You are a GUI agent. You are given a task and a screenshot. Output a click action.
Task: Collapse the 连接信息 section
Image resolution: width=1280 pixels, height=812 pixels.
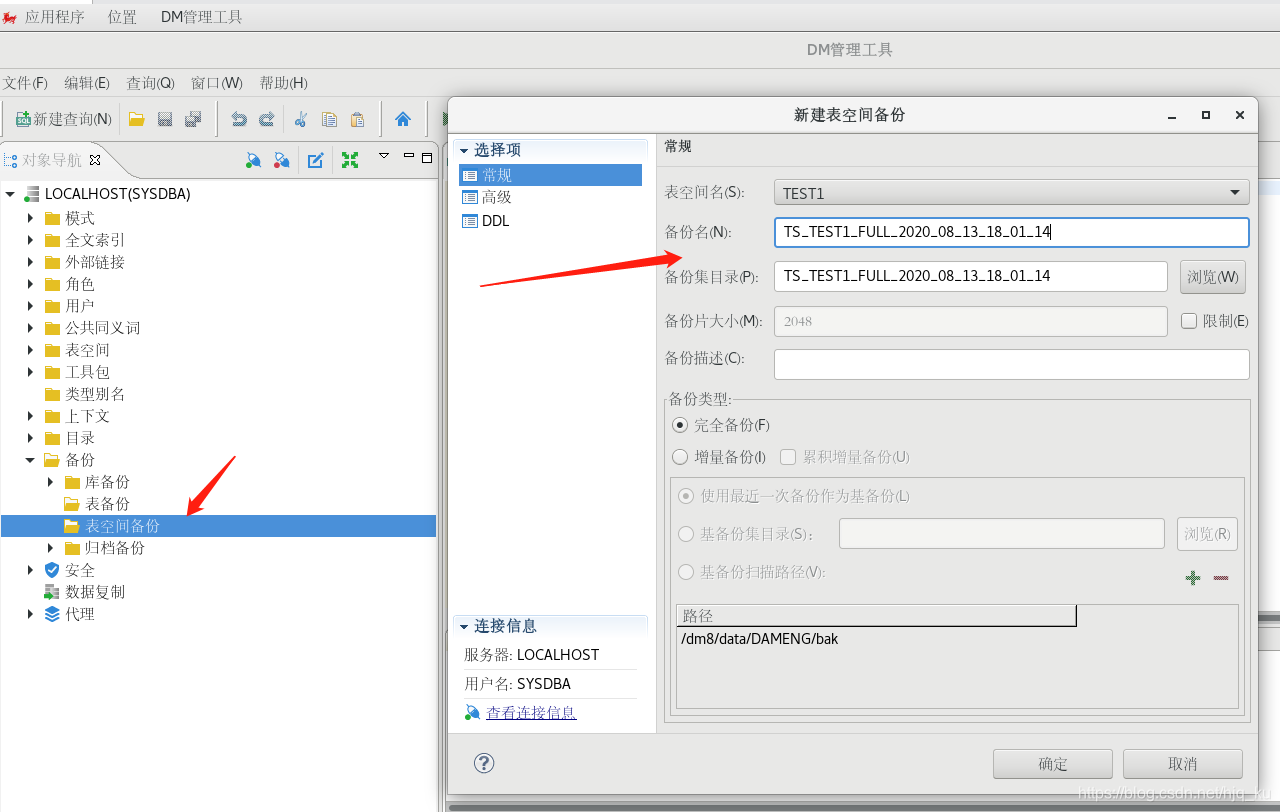pos(464,626)
